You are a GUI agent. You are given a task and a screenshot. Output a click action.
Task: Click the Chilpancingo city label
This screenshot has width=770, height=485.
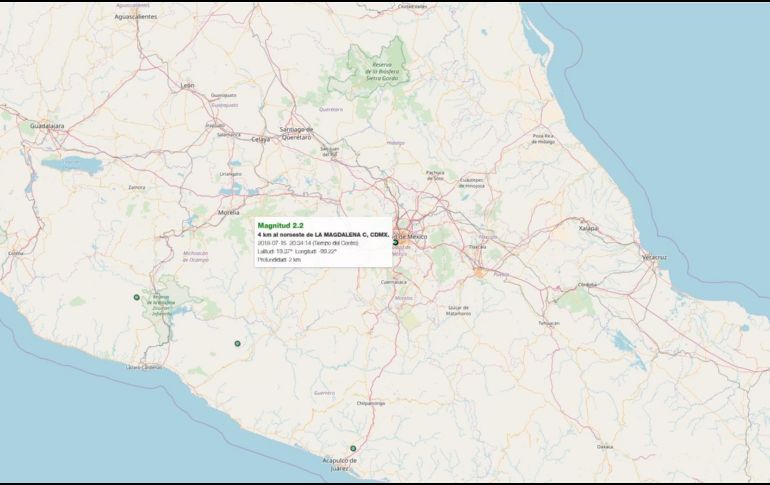370,404
